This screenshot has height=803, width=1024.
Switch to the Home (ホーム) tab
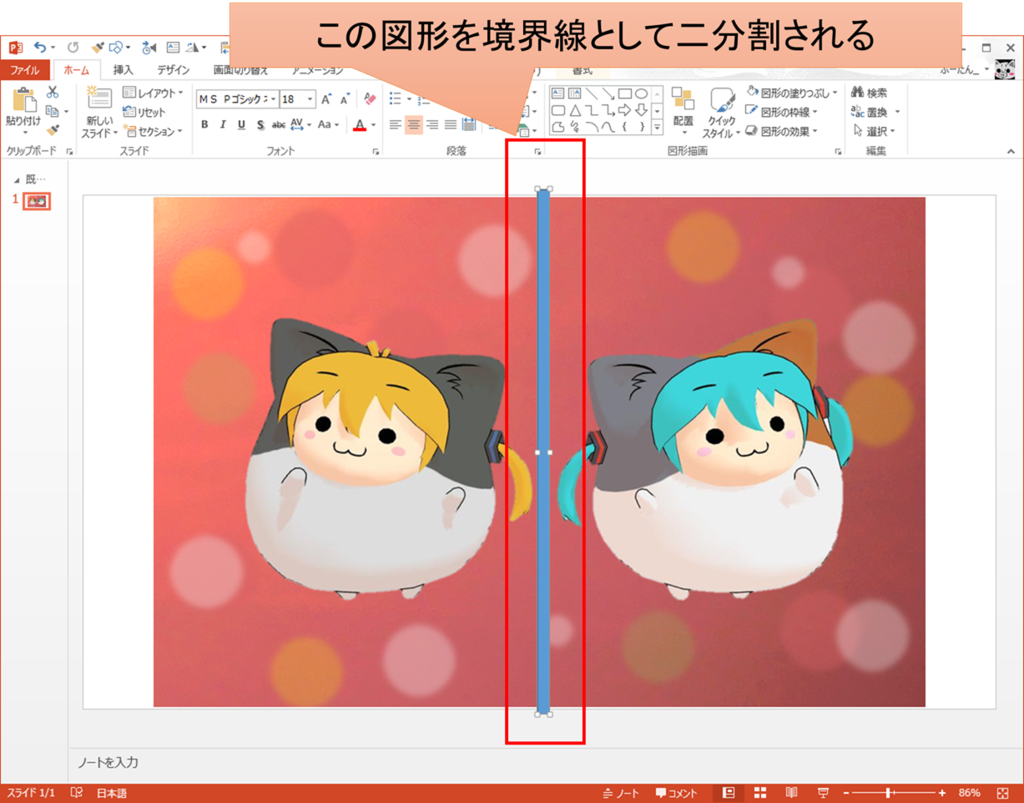point(76,70)
